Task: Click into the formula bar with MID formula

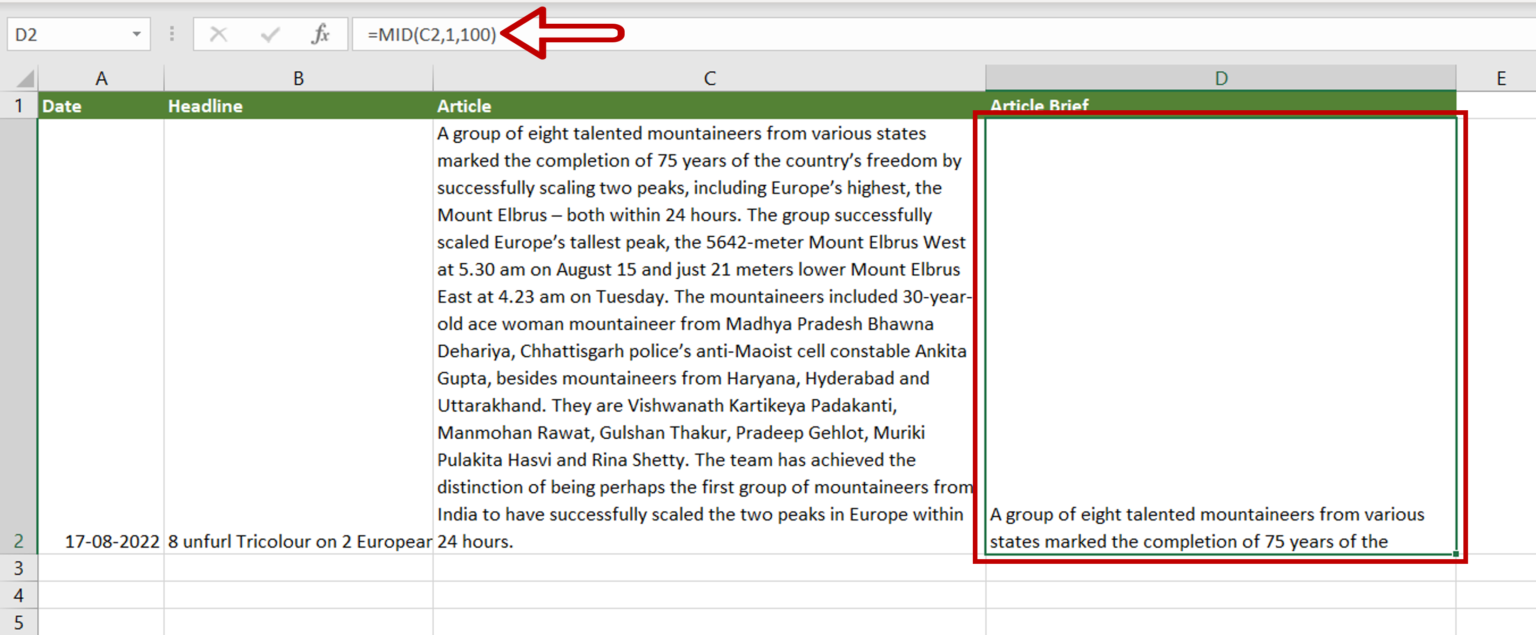Action: pos(900,35)
